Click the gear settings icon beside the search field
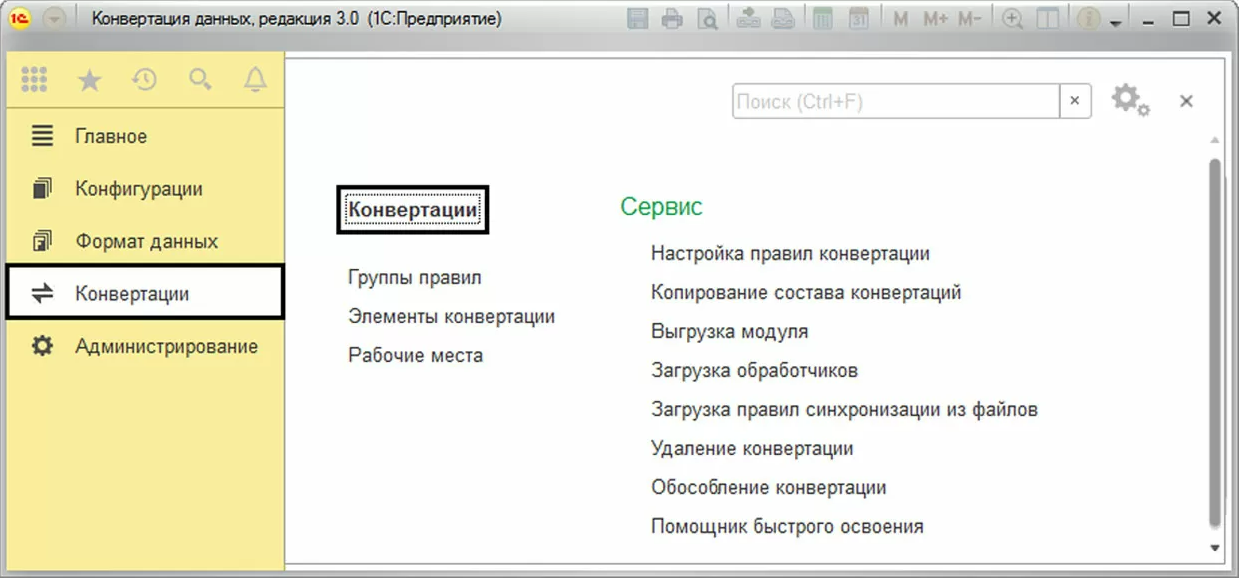This screenshot has width=1239, height=578. pos(1130,100)
